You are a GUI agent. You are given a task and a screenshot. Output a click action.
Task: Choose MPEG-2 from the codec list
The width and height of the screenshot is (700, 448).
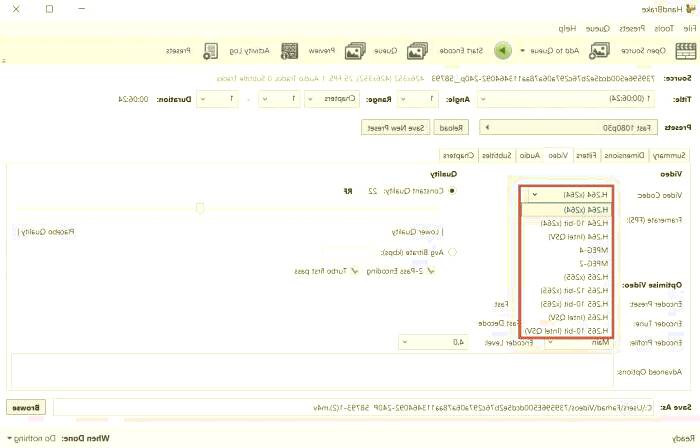(567, 263)
